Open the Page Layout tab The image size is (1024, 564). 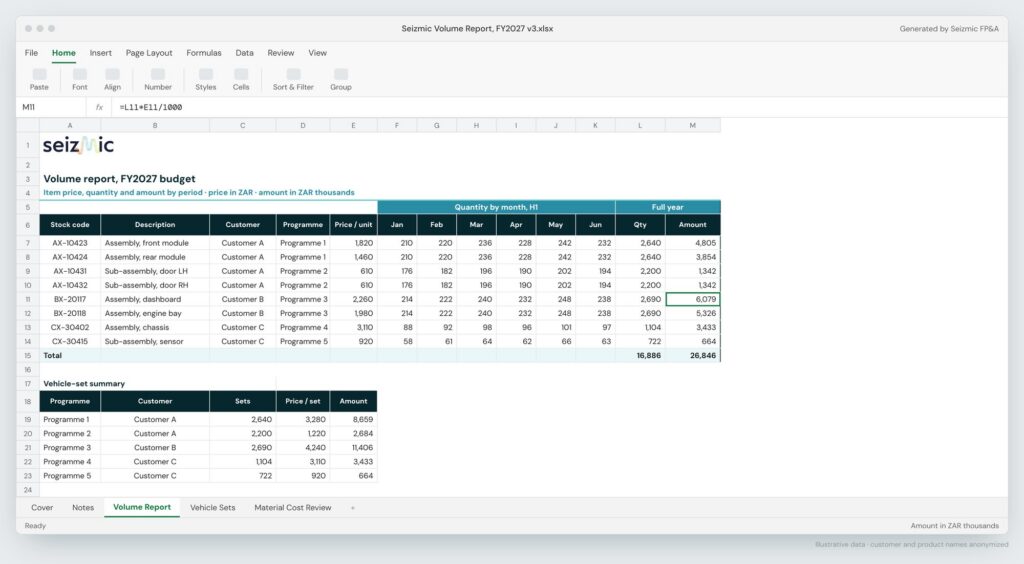pyautogui.click(x=149, y=53)
